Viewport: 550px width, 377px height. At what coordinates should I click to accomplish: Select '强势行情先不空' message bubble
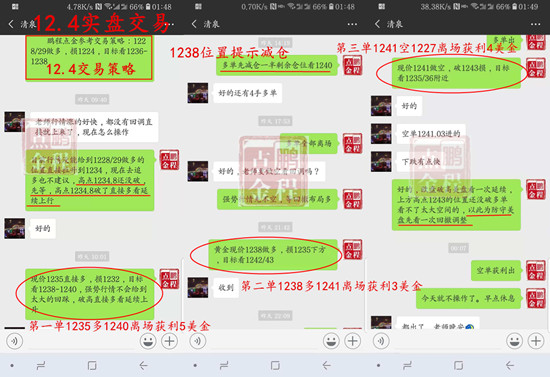(x=277, y=199)
